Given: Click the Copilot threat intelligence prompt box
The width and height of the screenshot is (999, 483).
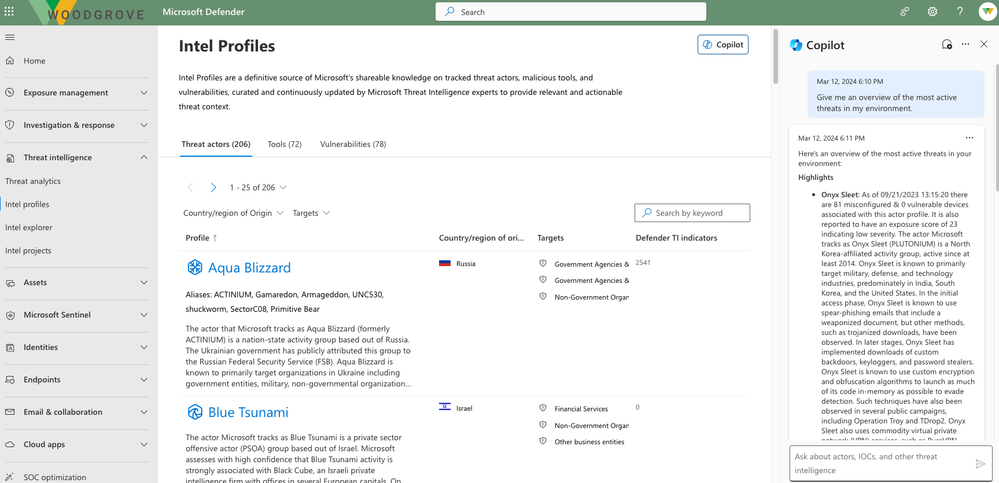Looking at the screenshot, I should (891, 463).
